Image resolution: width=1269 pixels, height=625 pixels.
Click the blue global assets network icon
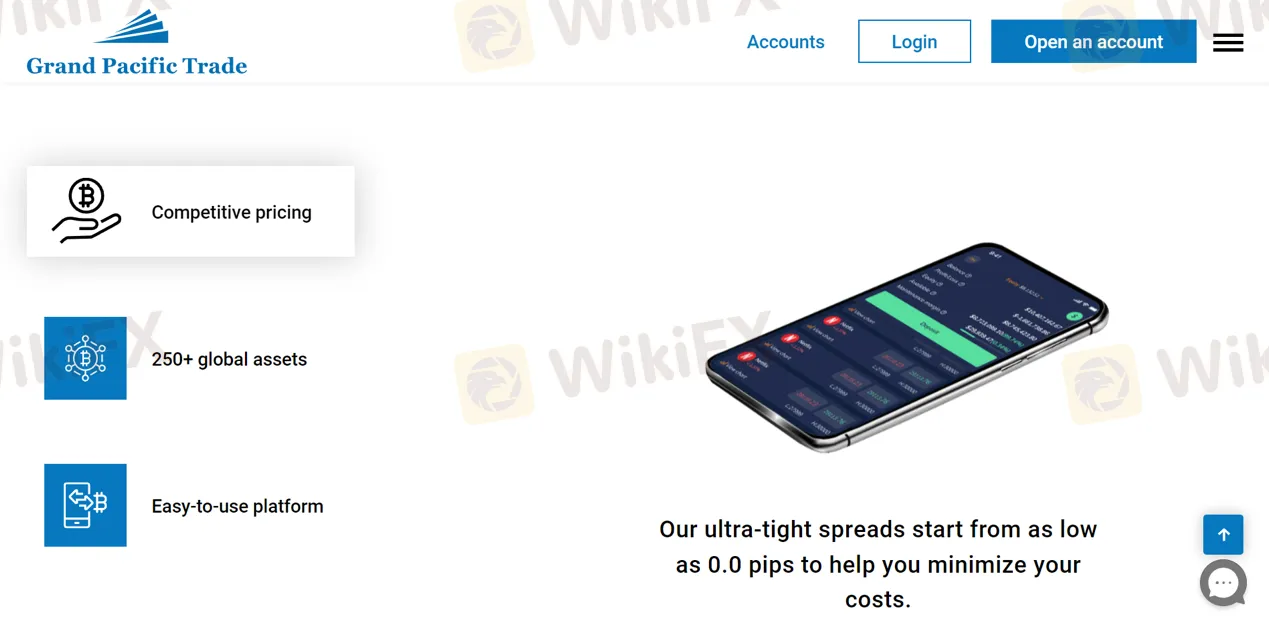tap(85, 358)
